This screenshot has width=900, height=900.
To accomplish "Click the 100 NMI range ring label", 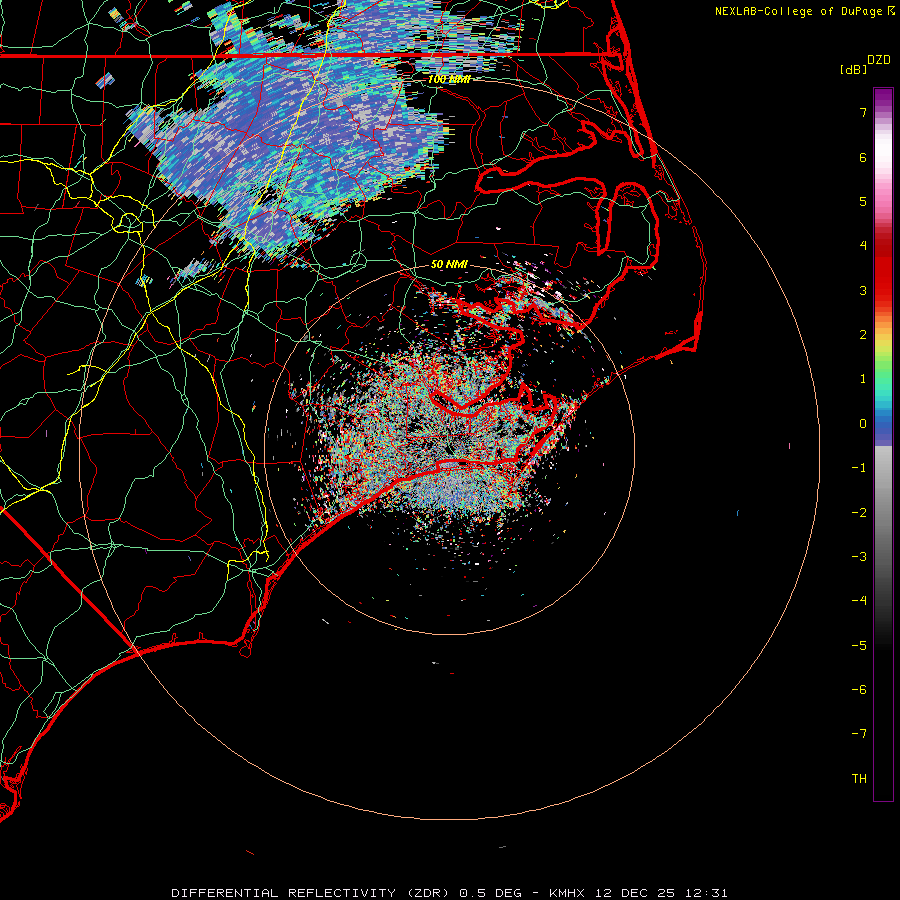I will click(x=449, y=79).
